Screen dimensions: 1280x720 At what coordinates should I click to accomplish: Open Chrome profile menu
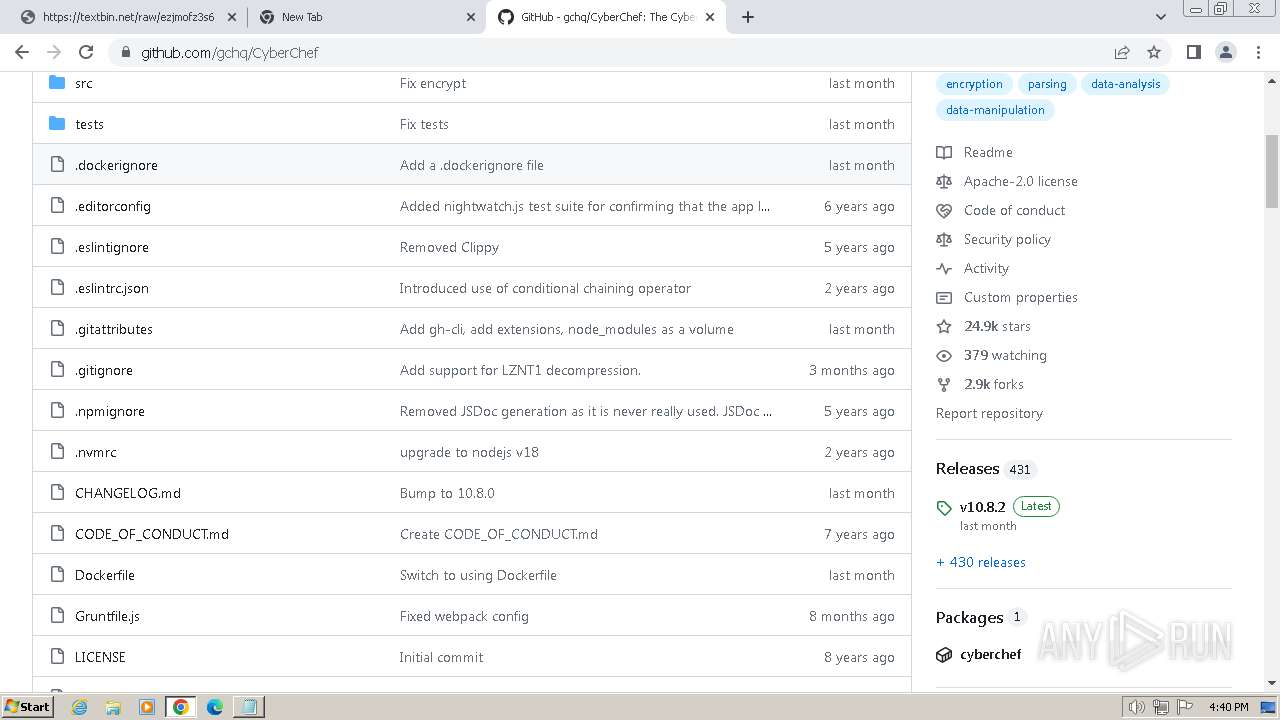(x=1226, y=52)
